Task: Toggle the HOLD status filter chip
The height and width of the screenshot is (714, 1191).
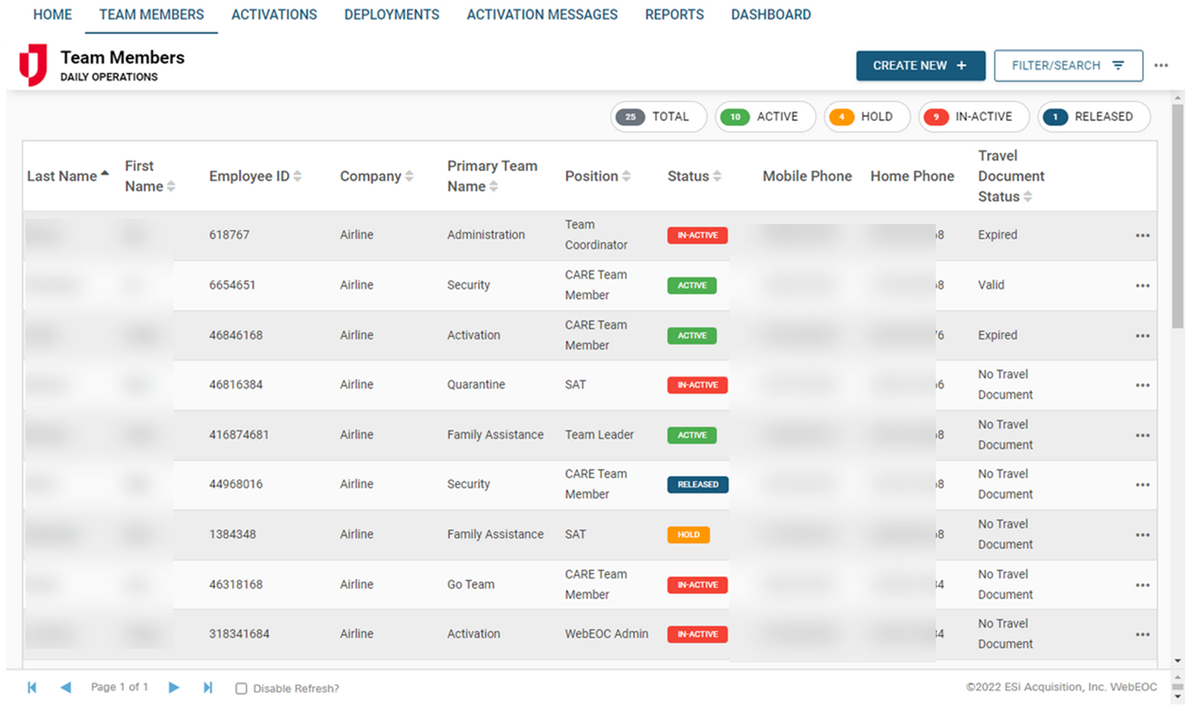Action: pyautogui.click(x=866, y=117)
